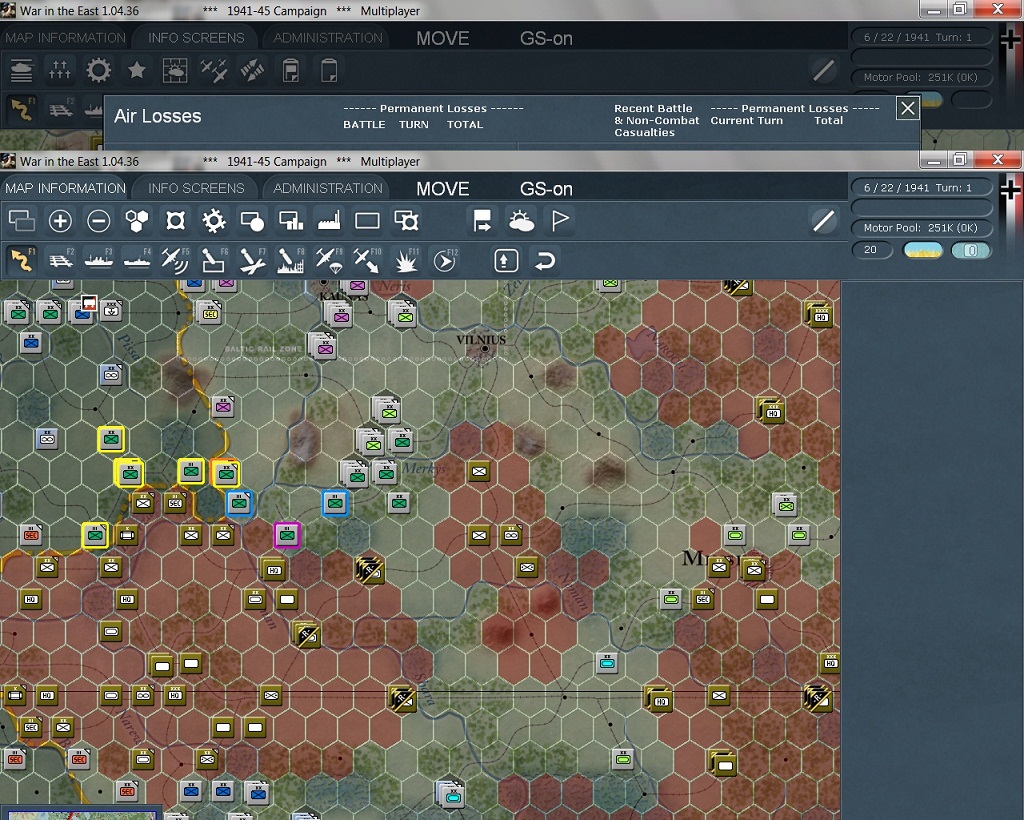The height and width of the screenshot is (820, 1024).
Task: Click Motor Pool readout in front window
Action: 921,228
